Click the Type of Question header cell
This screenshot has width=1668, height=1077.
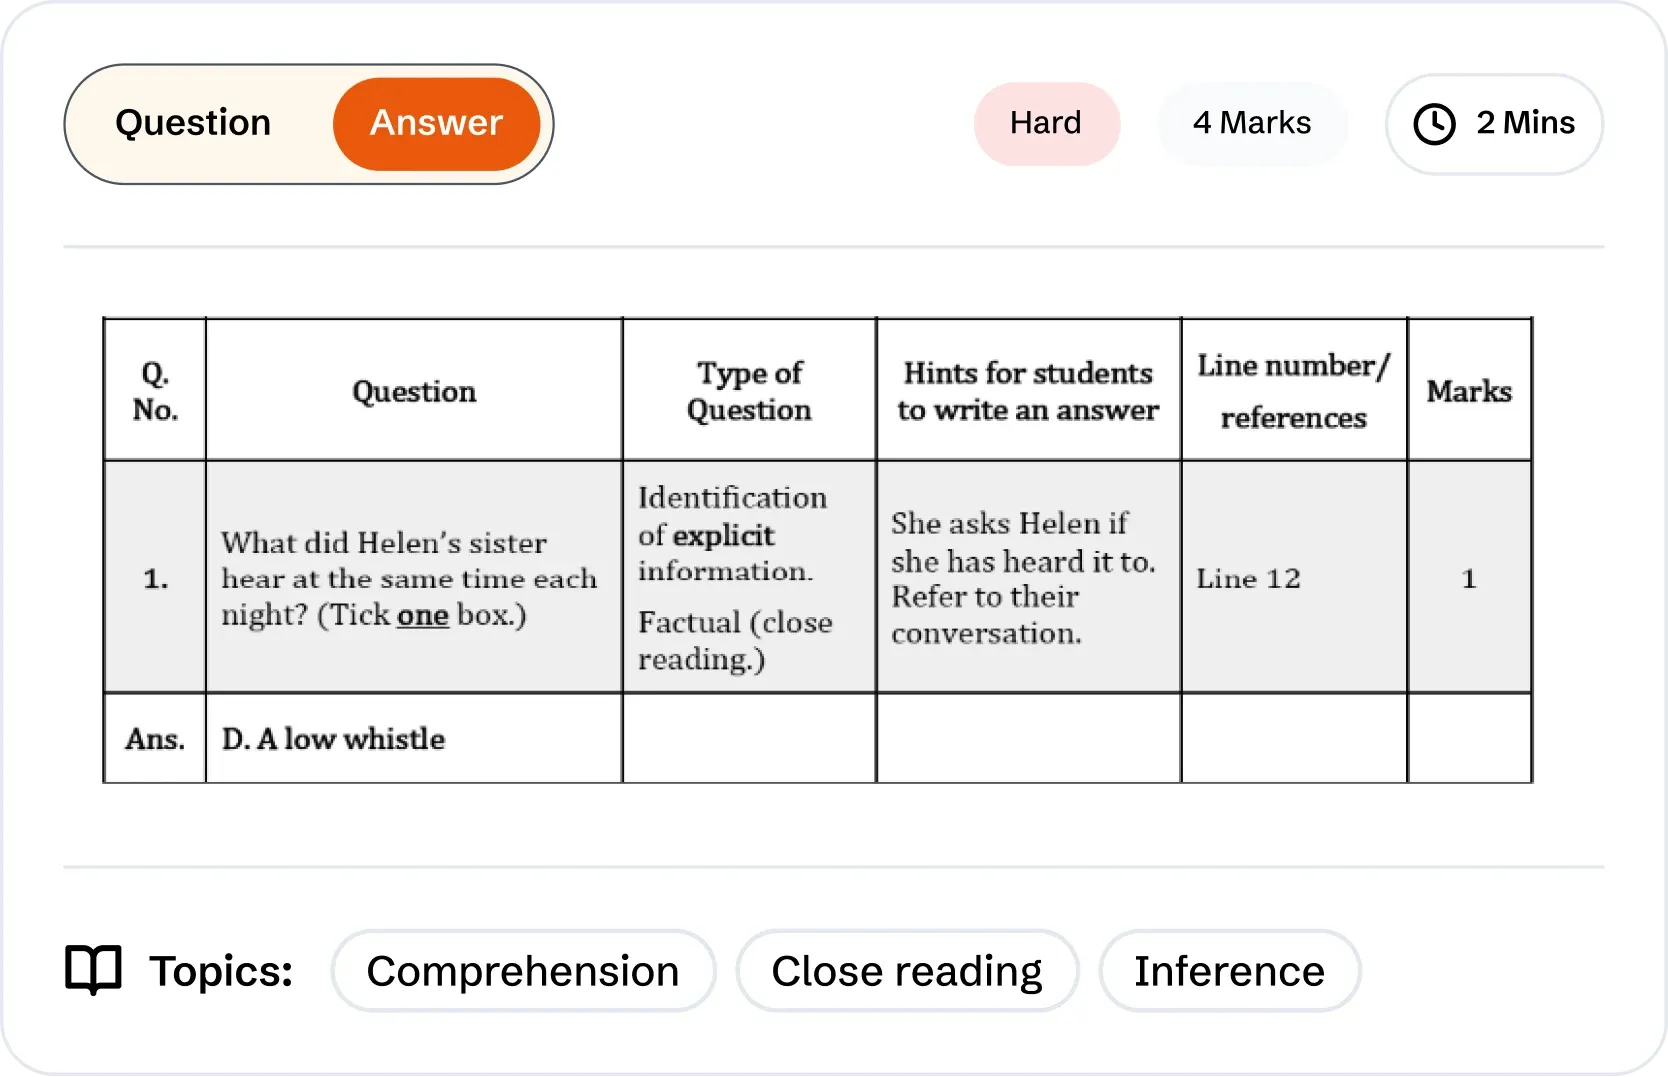pos(748,391)
